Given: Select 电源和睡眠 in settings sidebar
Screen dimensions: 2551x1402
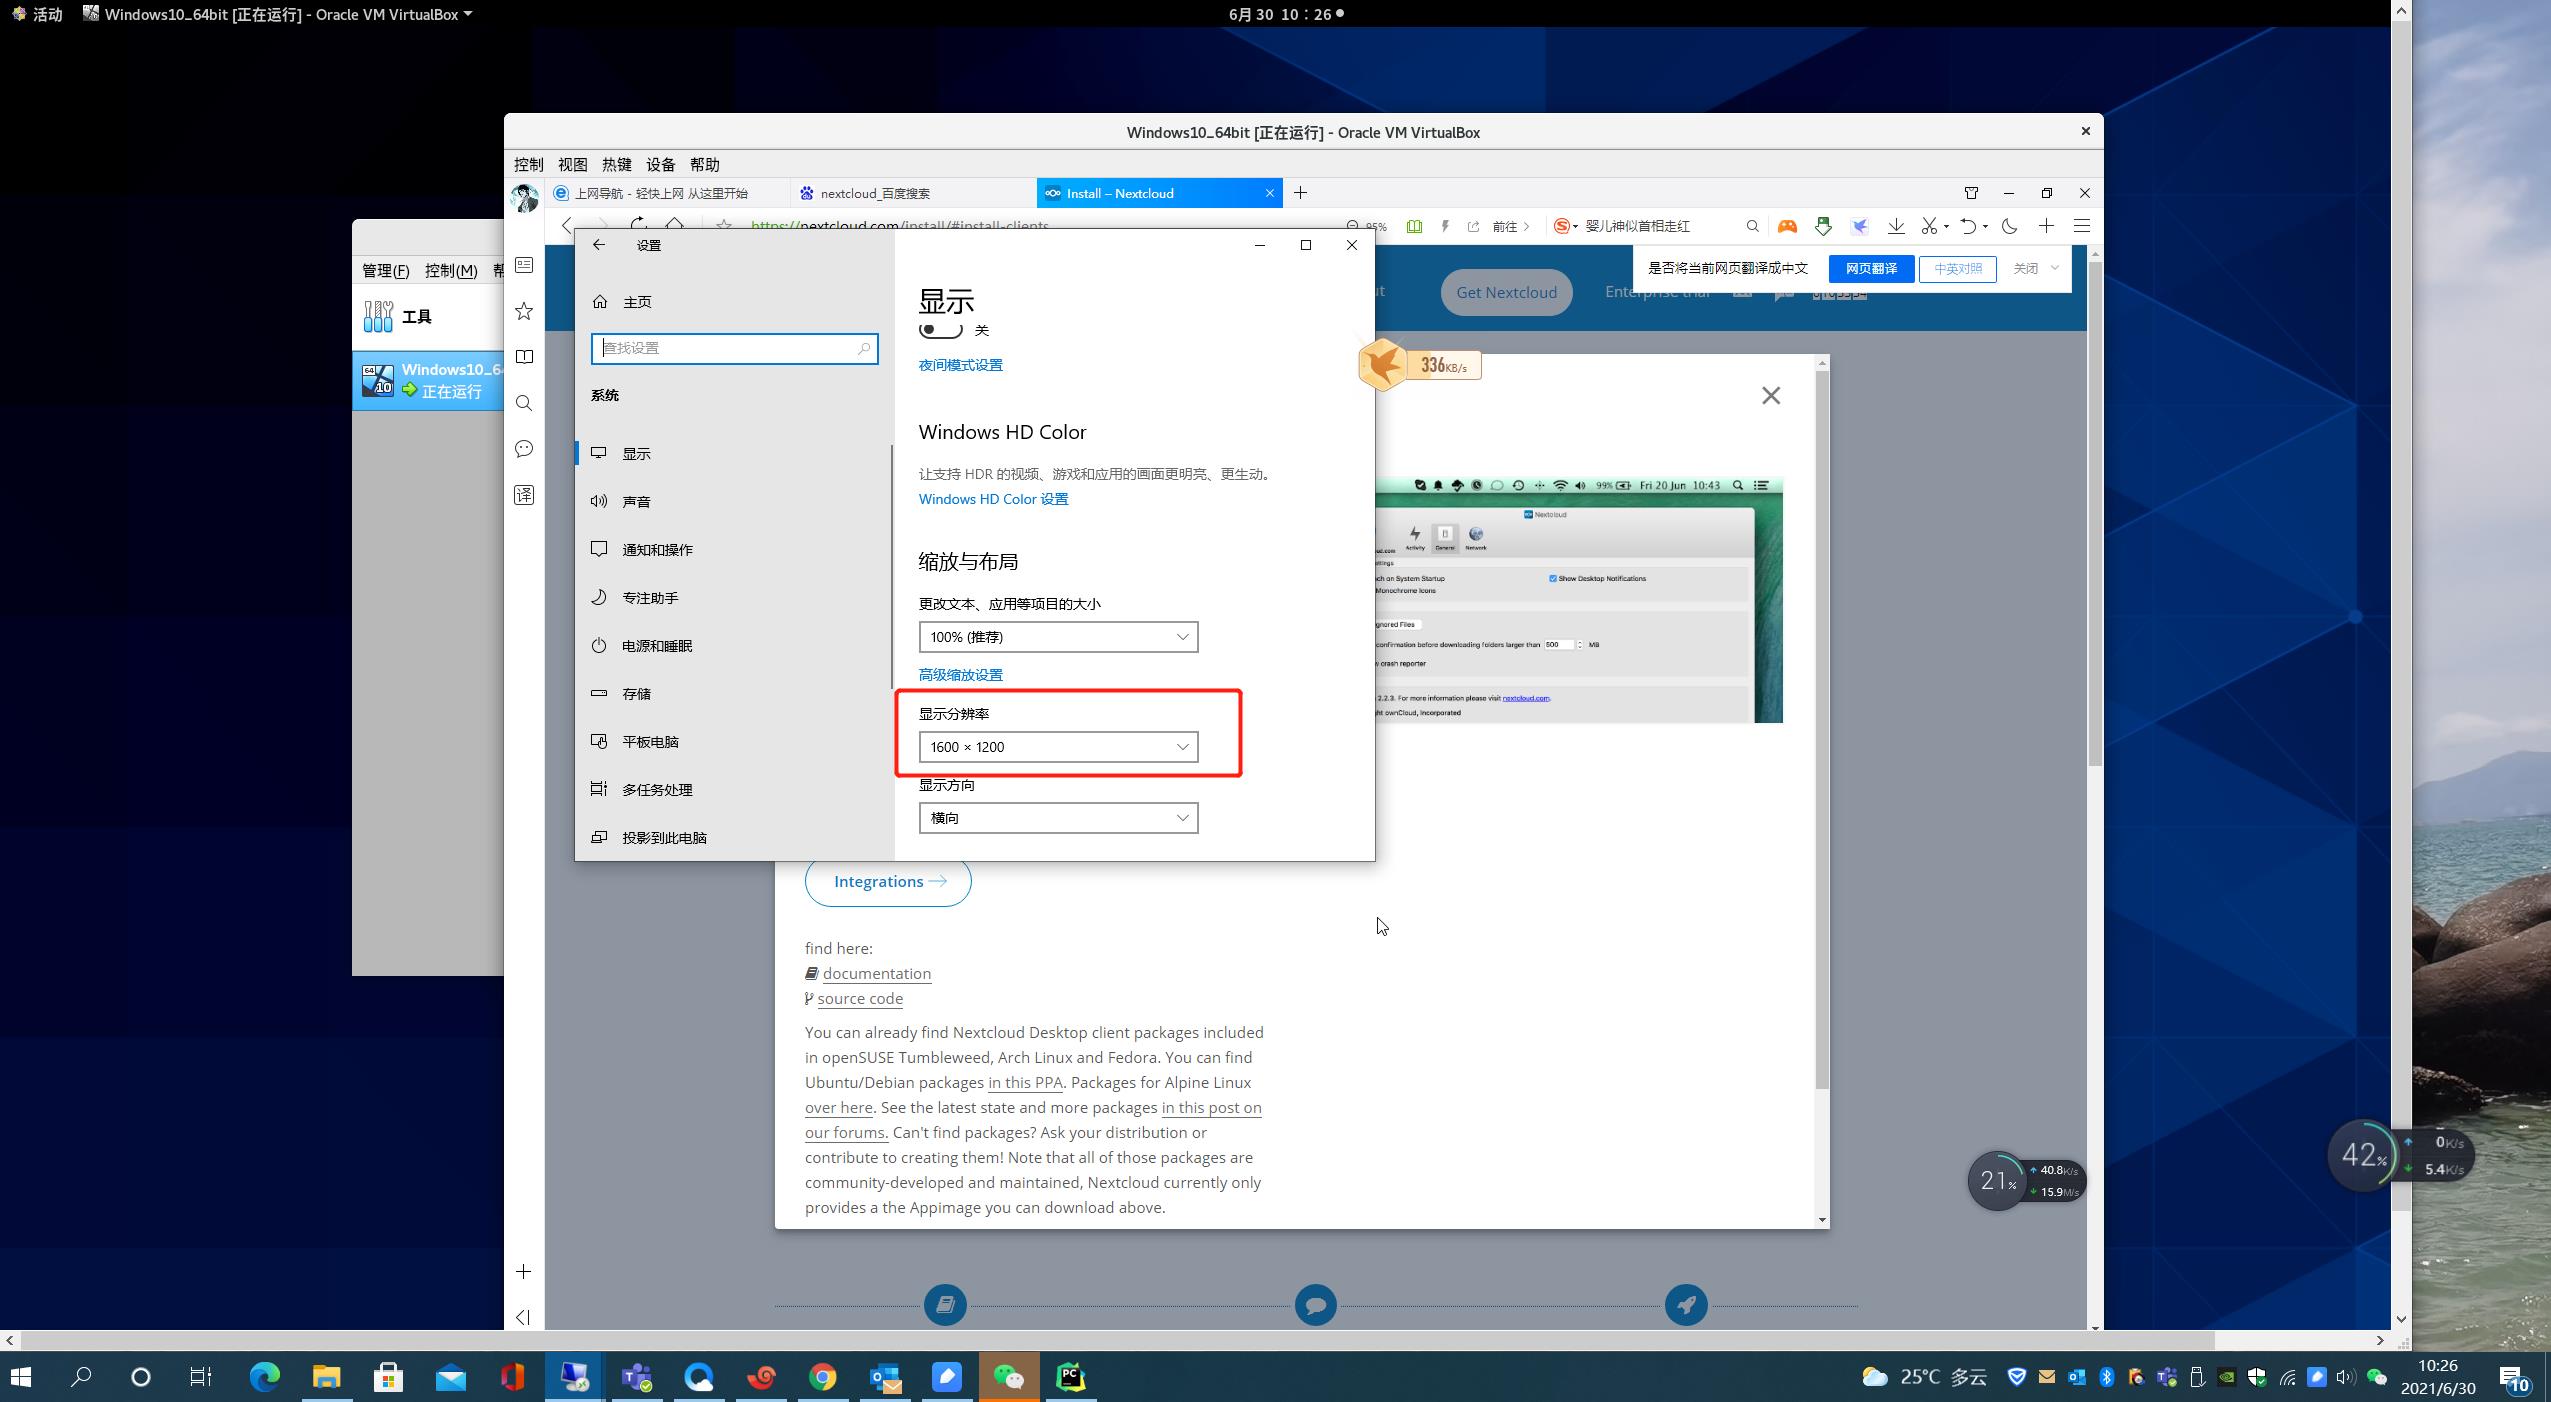Looking at the screenshot, I should click(x=733, y=646).
